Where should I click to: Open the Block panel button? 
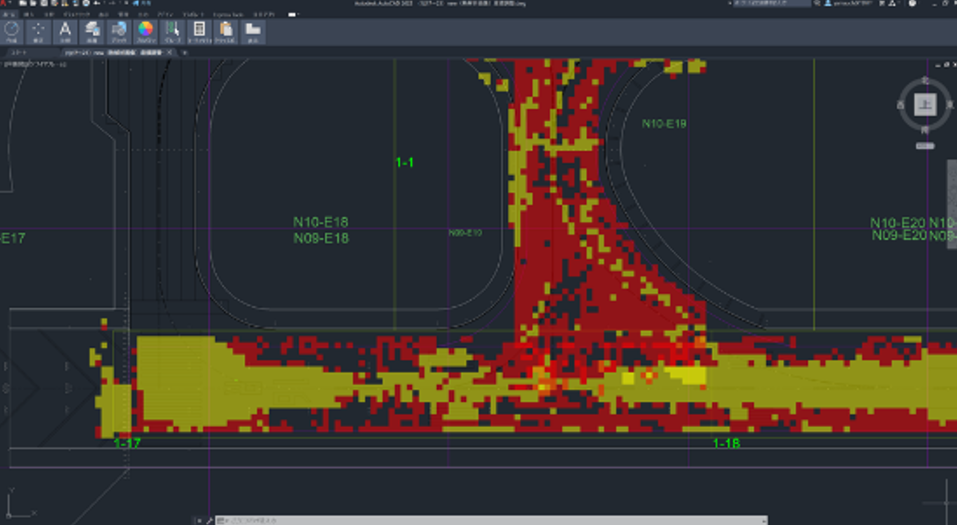click(119, 32)
